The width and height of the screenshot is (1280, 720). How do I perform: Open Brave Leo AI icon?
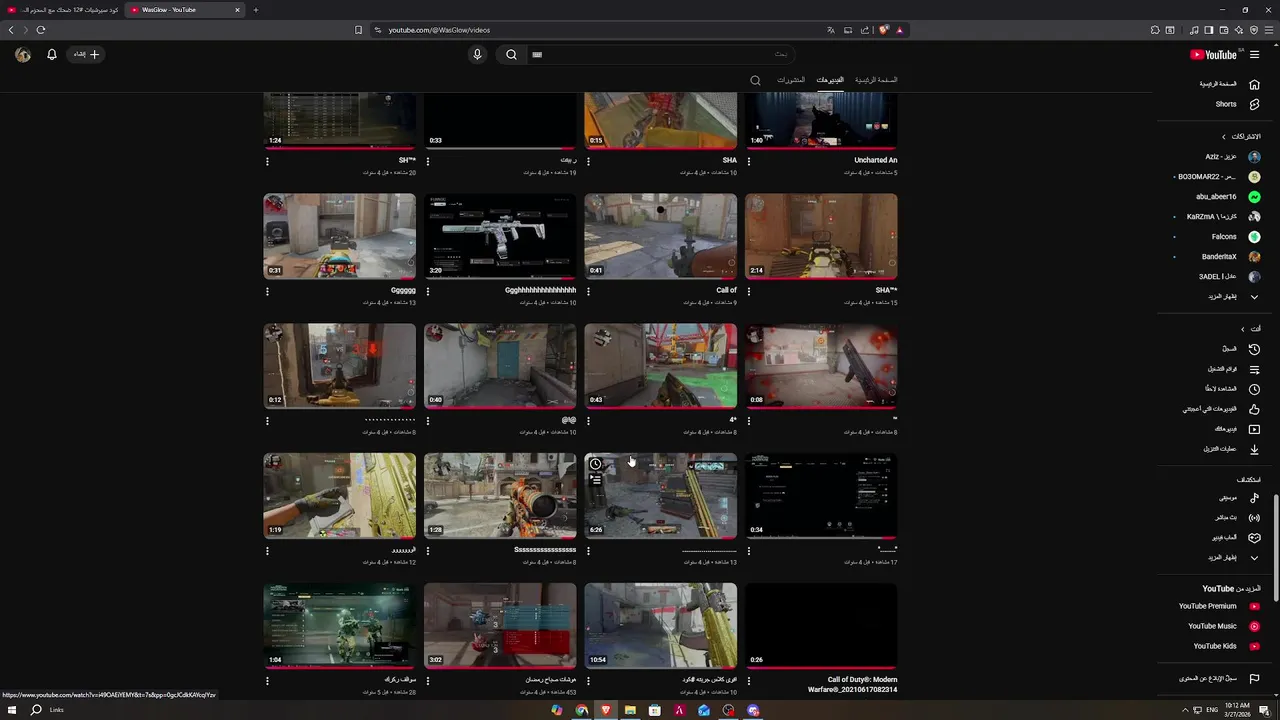(x=1238, y=30)
